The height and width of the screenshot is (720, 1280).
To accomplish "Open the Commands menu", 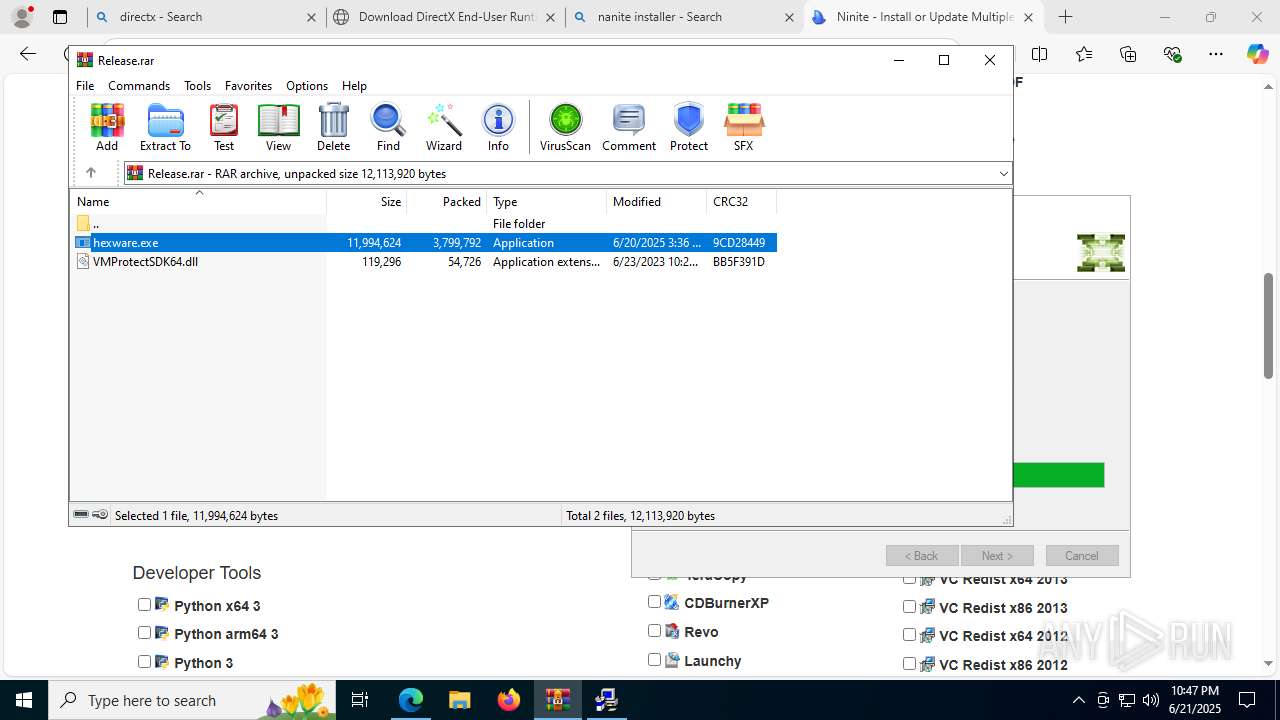I will click(x=139, y=85).
